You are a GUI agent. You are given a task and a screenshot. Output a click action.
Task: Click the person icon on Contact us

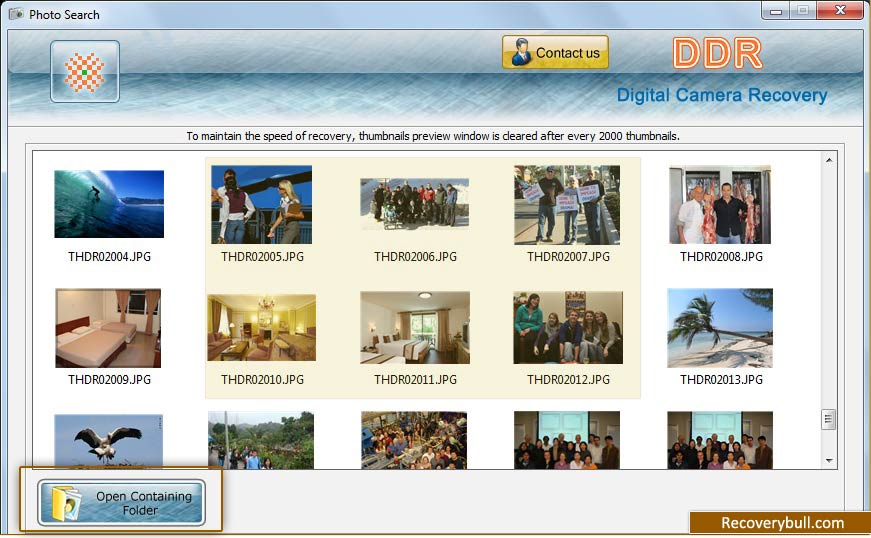pyautogui.click(x=521, y=52)
